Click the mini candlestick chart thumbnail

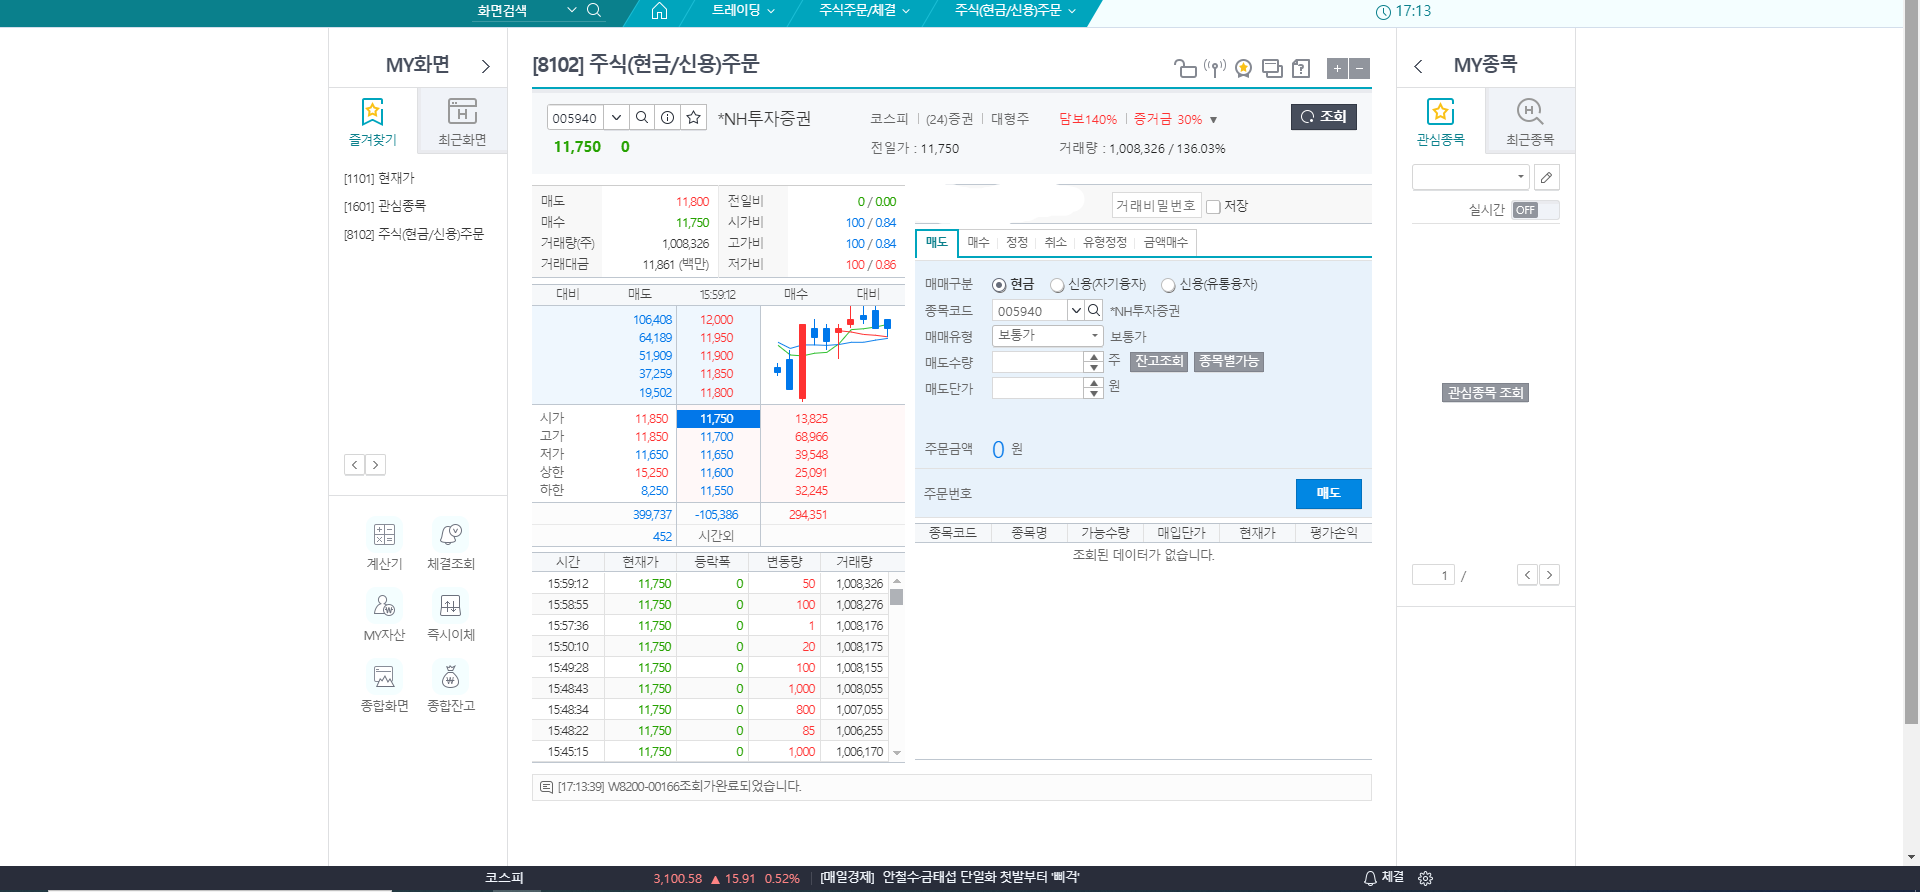(832, 354)
